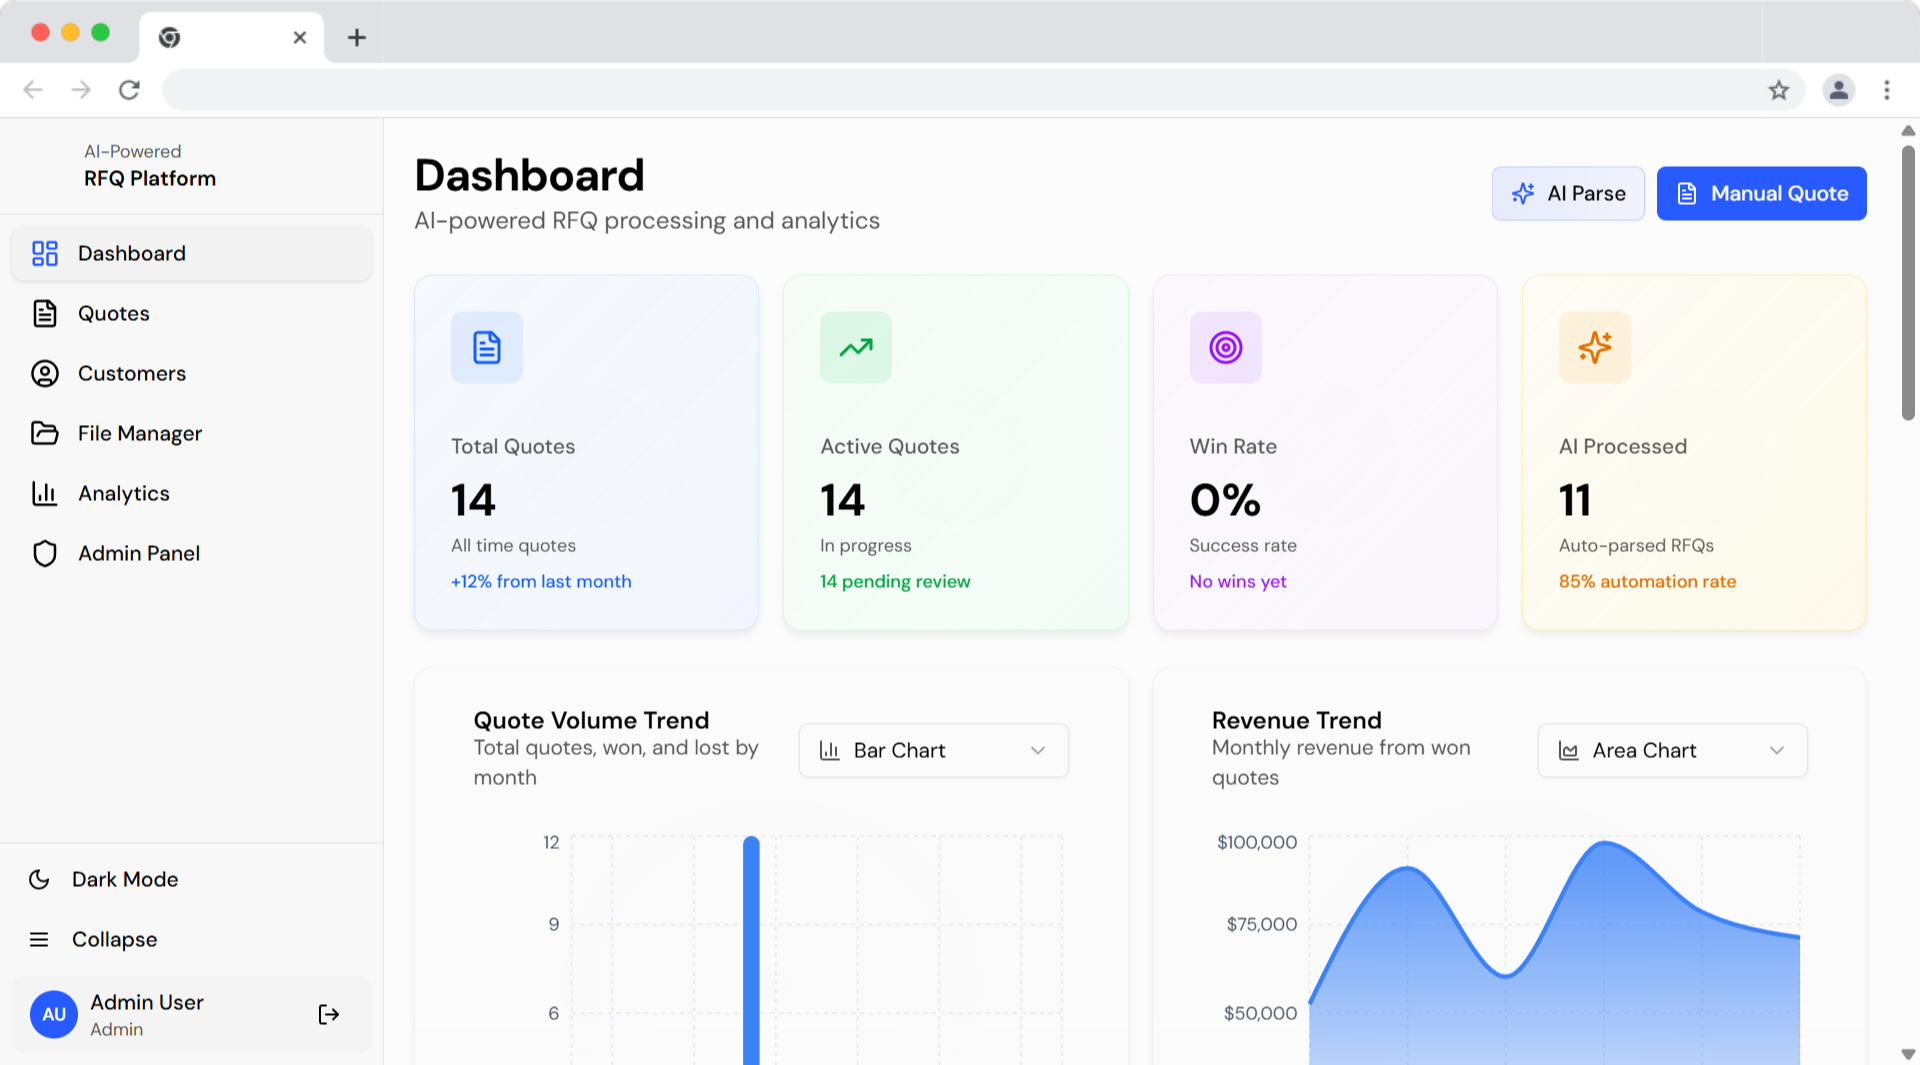Click the Dashboard grid icon
The height and width of the screenshot is (1065, 1920).
pos(45,253)
